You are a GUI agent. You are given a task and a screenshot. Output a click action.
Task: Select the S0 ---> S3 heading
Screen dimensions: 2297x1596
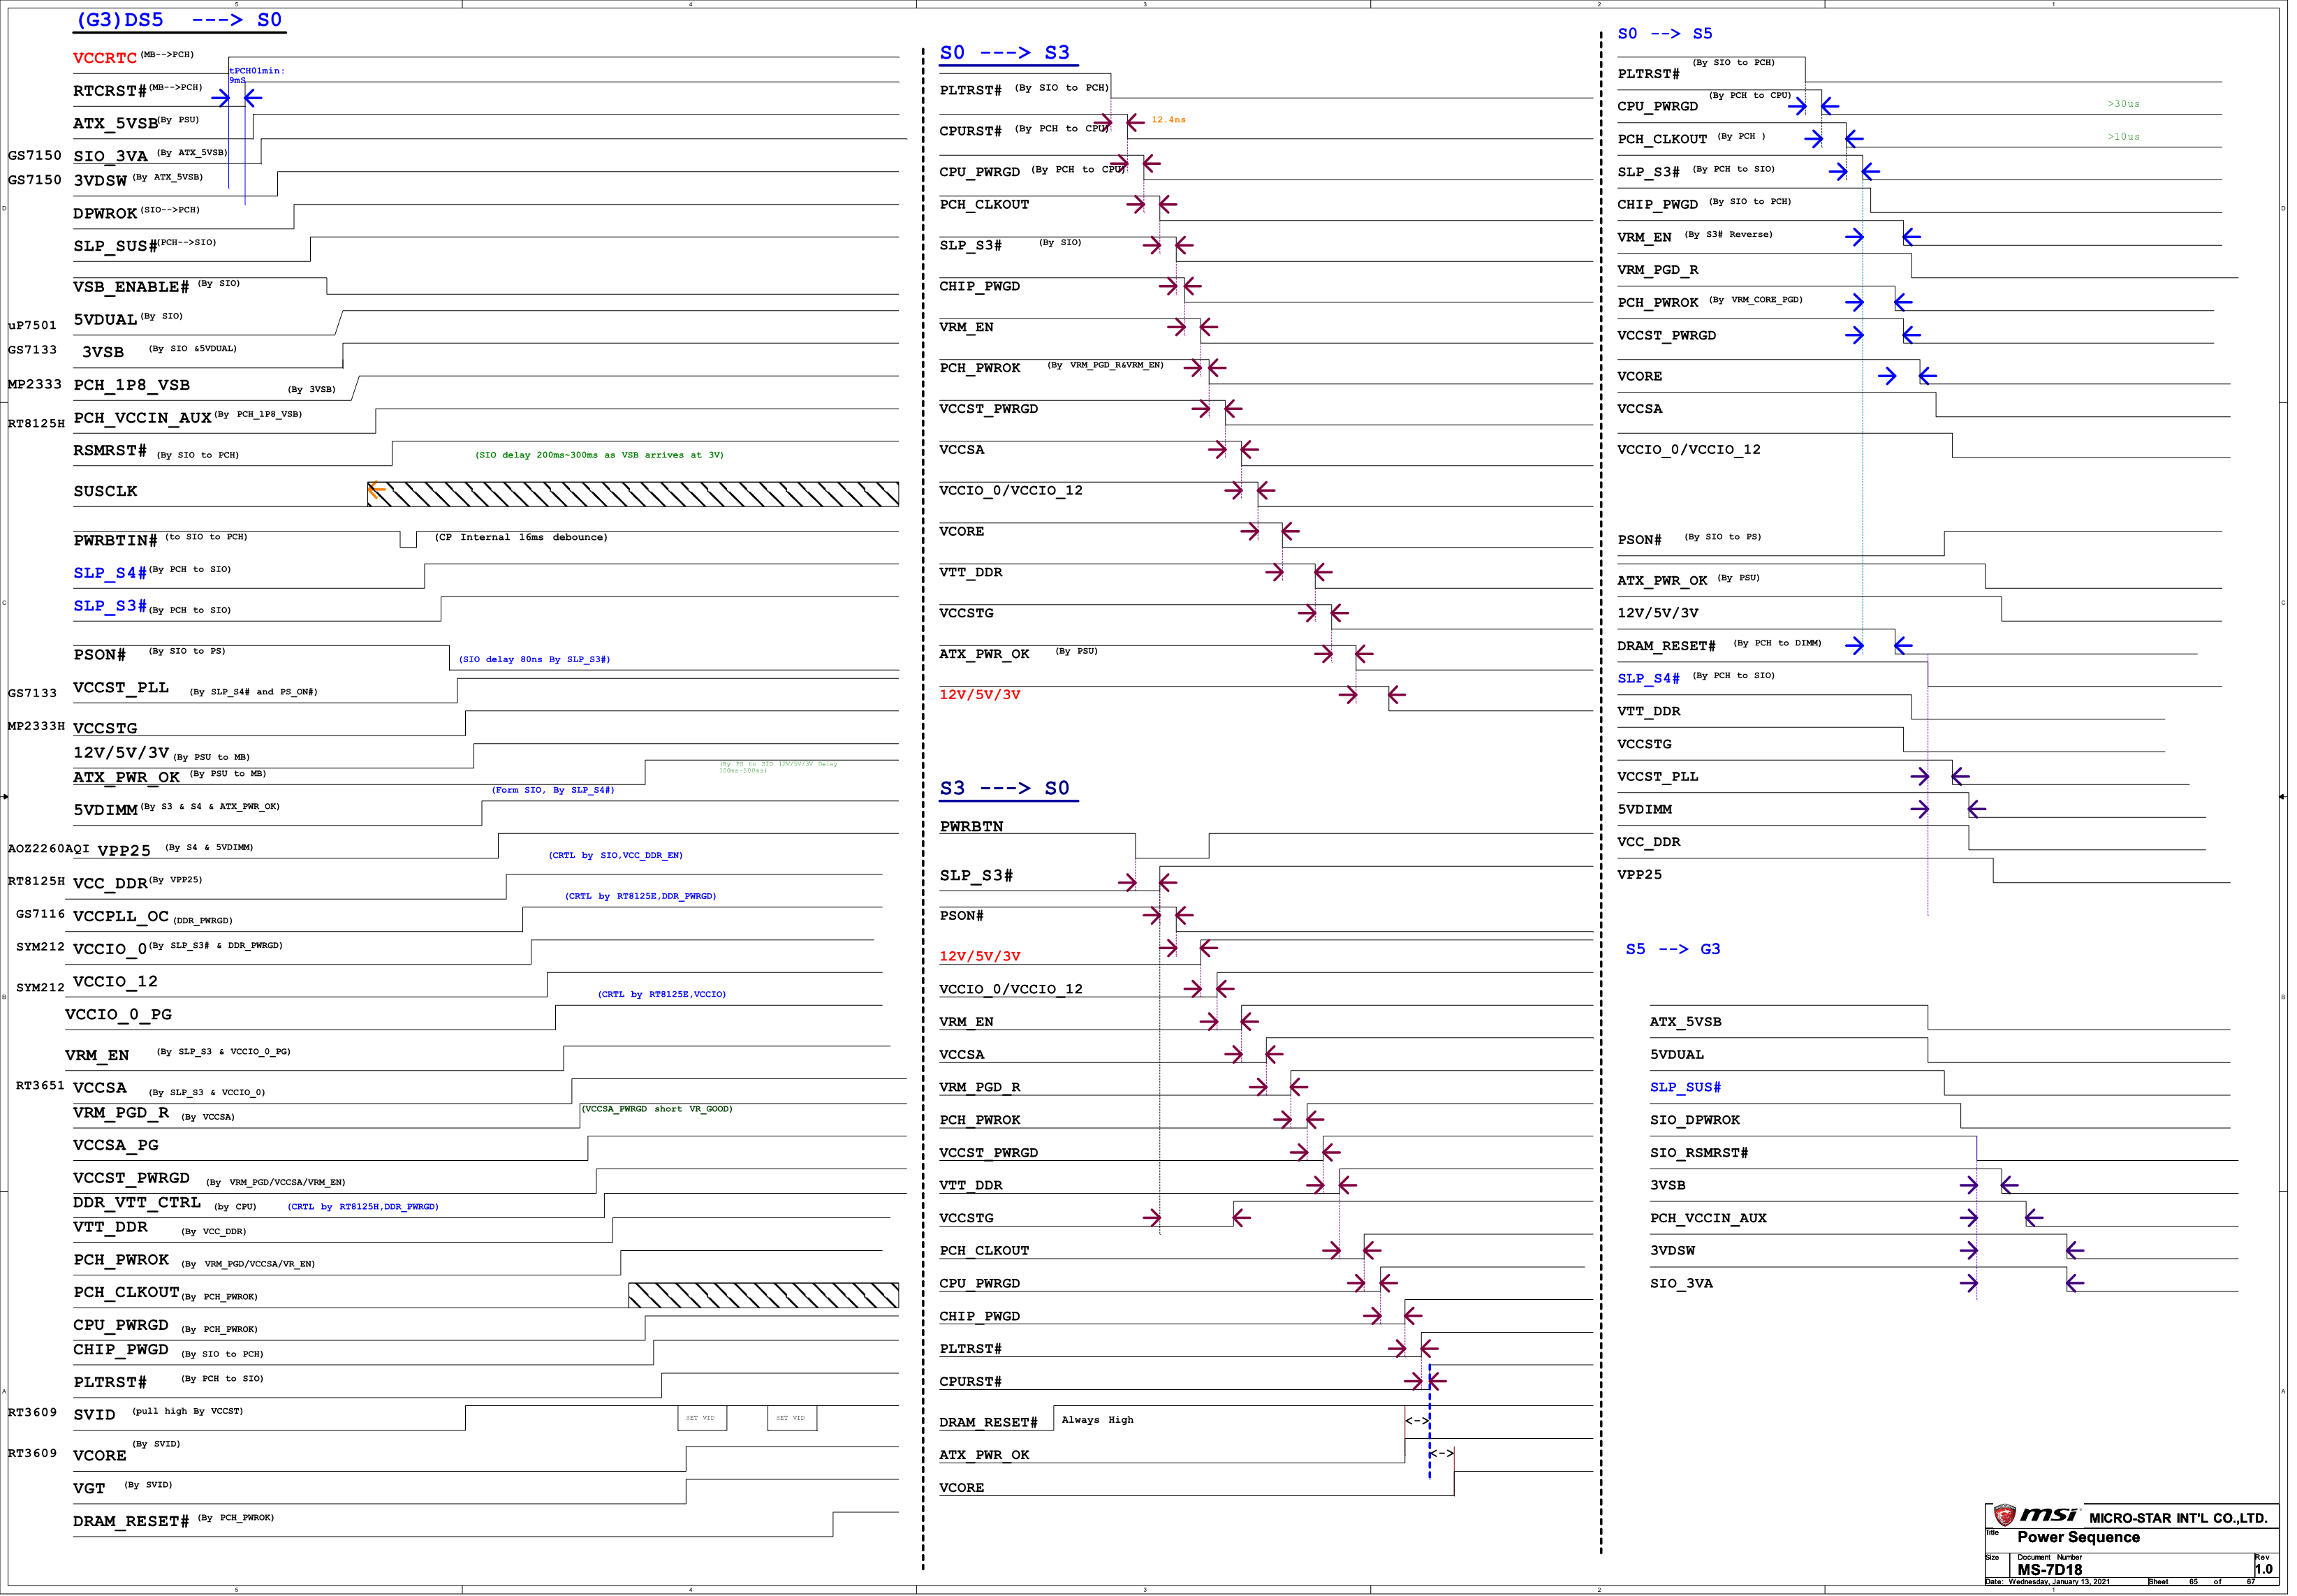pyautogui.click(x=1004, y=53)
